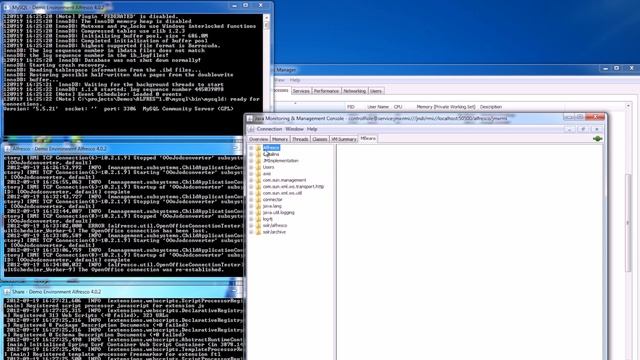Click the Alfresco console window title icon
The width and height of the screenshot is (640, 360).
[7, 149]
